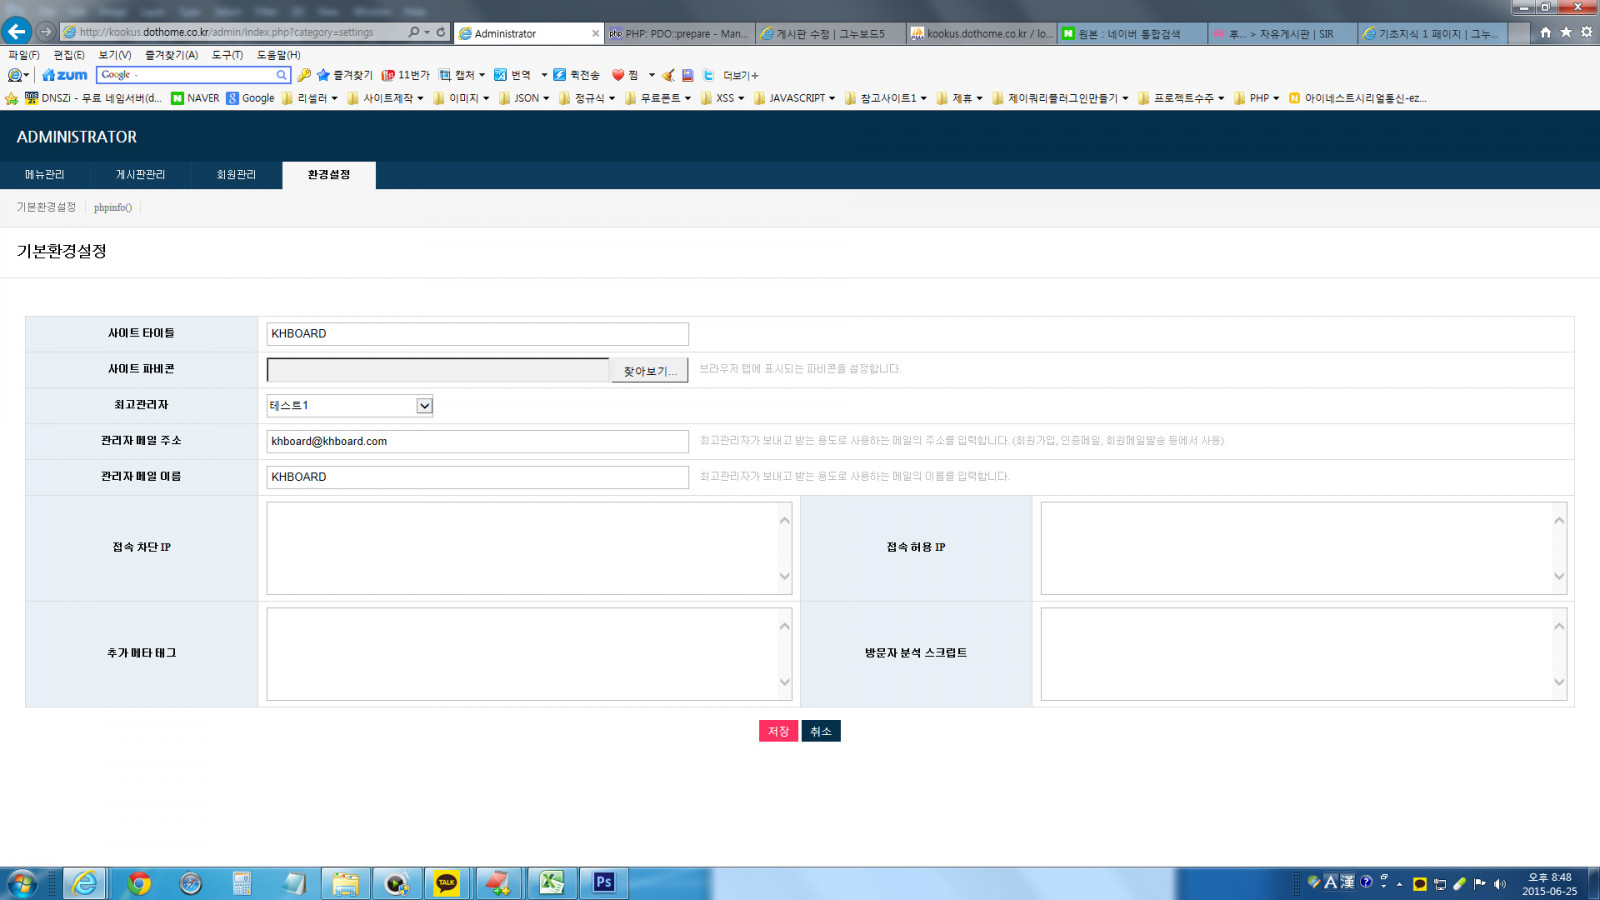1600x900 pixels.
Task: Open the favorites star icon in the browser
Action: pyautogui.click(x=1566, y=32)
